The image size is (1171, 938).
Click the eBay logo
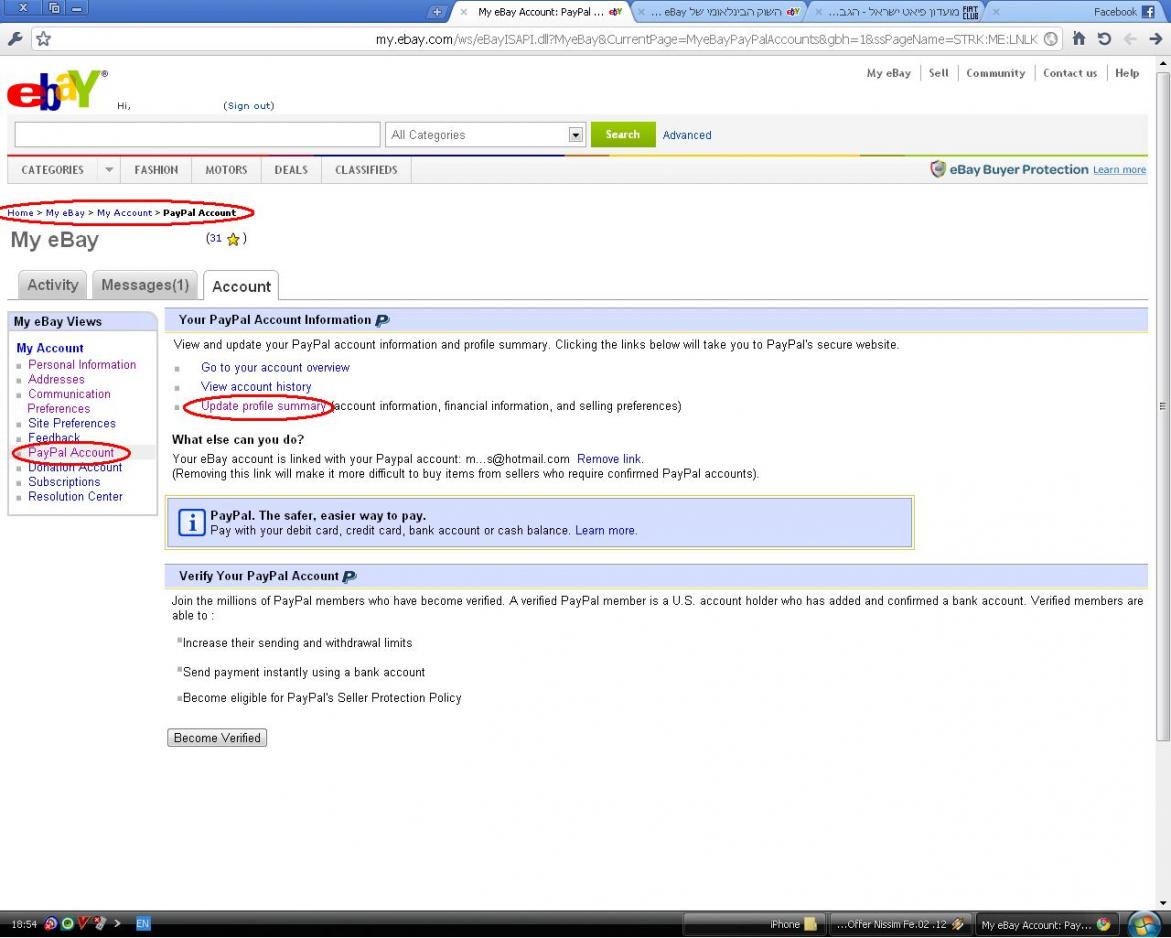(x=55, y=91)
